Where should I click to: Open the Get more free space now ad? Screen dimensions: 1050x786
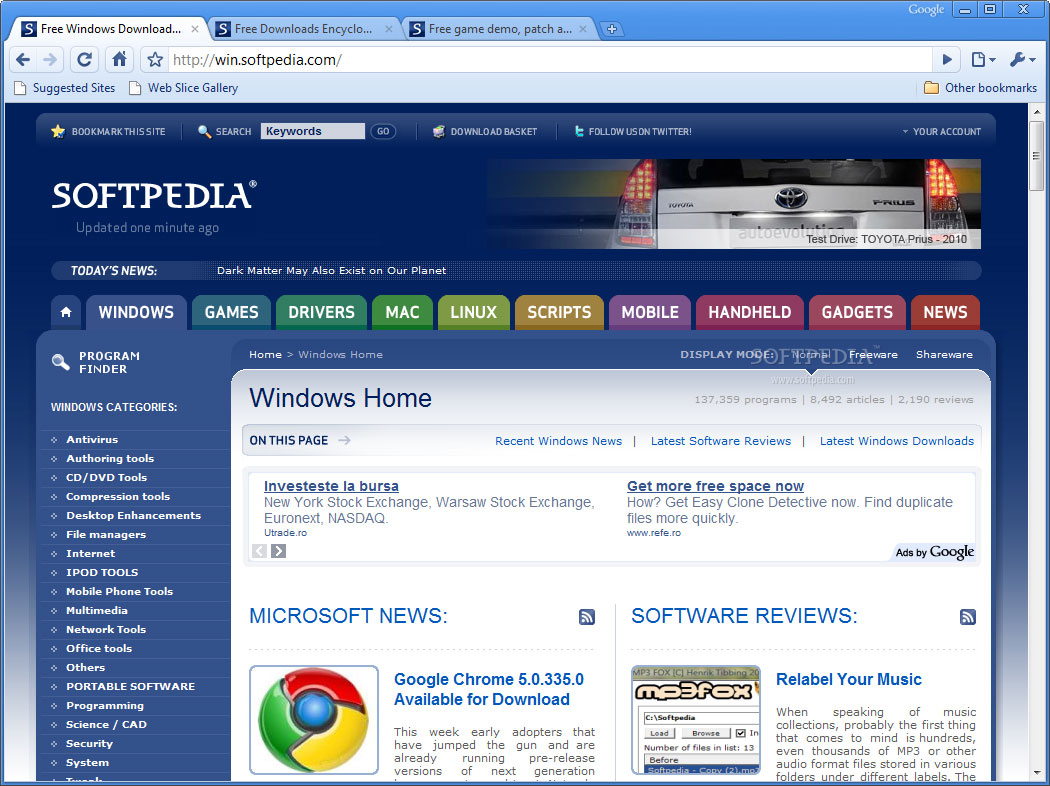[x=715, y=486]
